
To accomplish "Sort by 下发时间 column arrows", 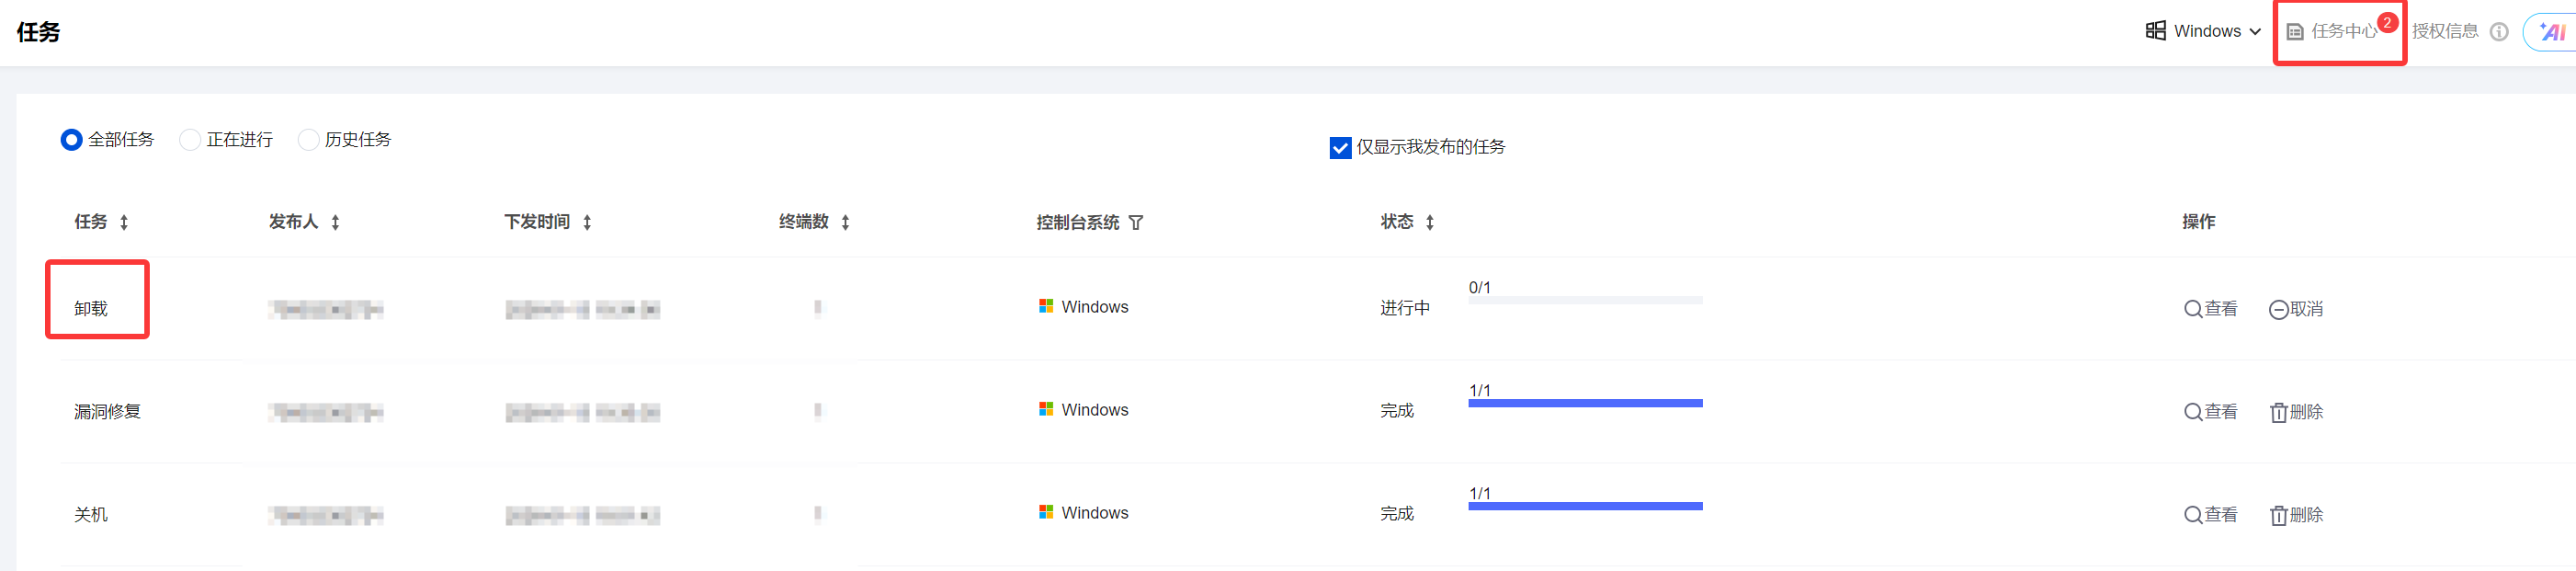I will point(587,223).
